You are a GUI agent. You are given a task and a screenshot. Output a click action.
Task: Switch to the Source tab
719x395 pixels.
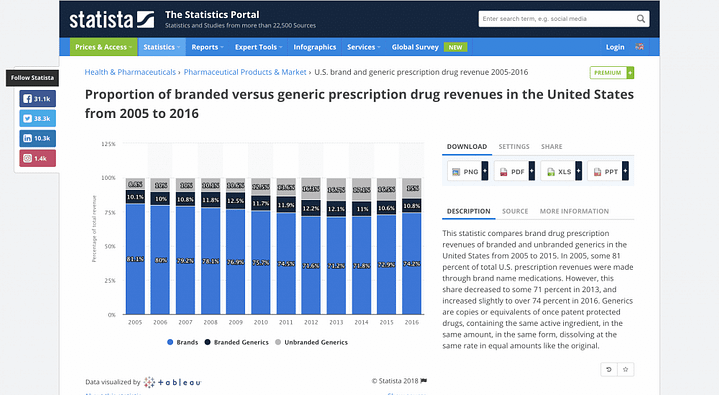[515, 211]
